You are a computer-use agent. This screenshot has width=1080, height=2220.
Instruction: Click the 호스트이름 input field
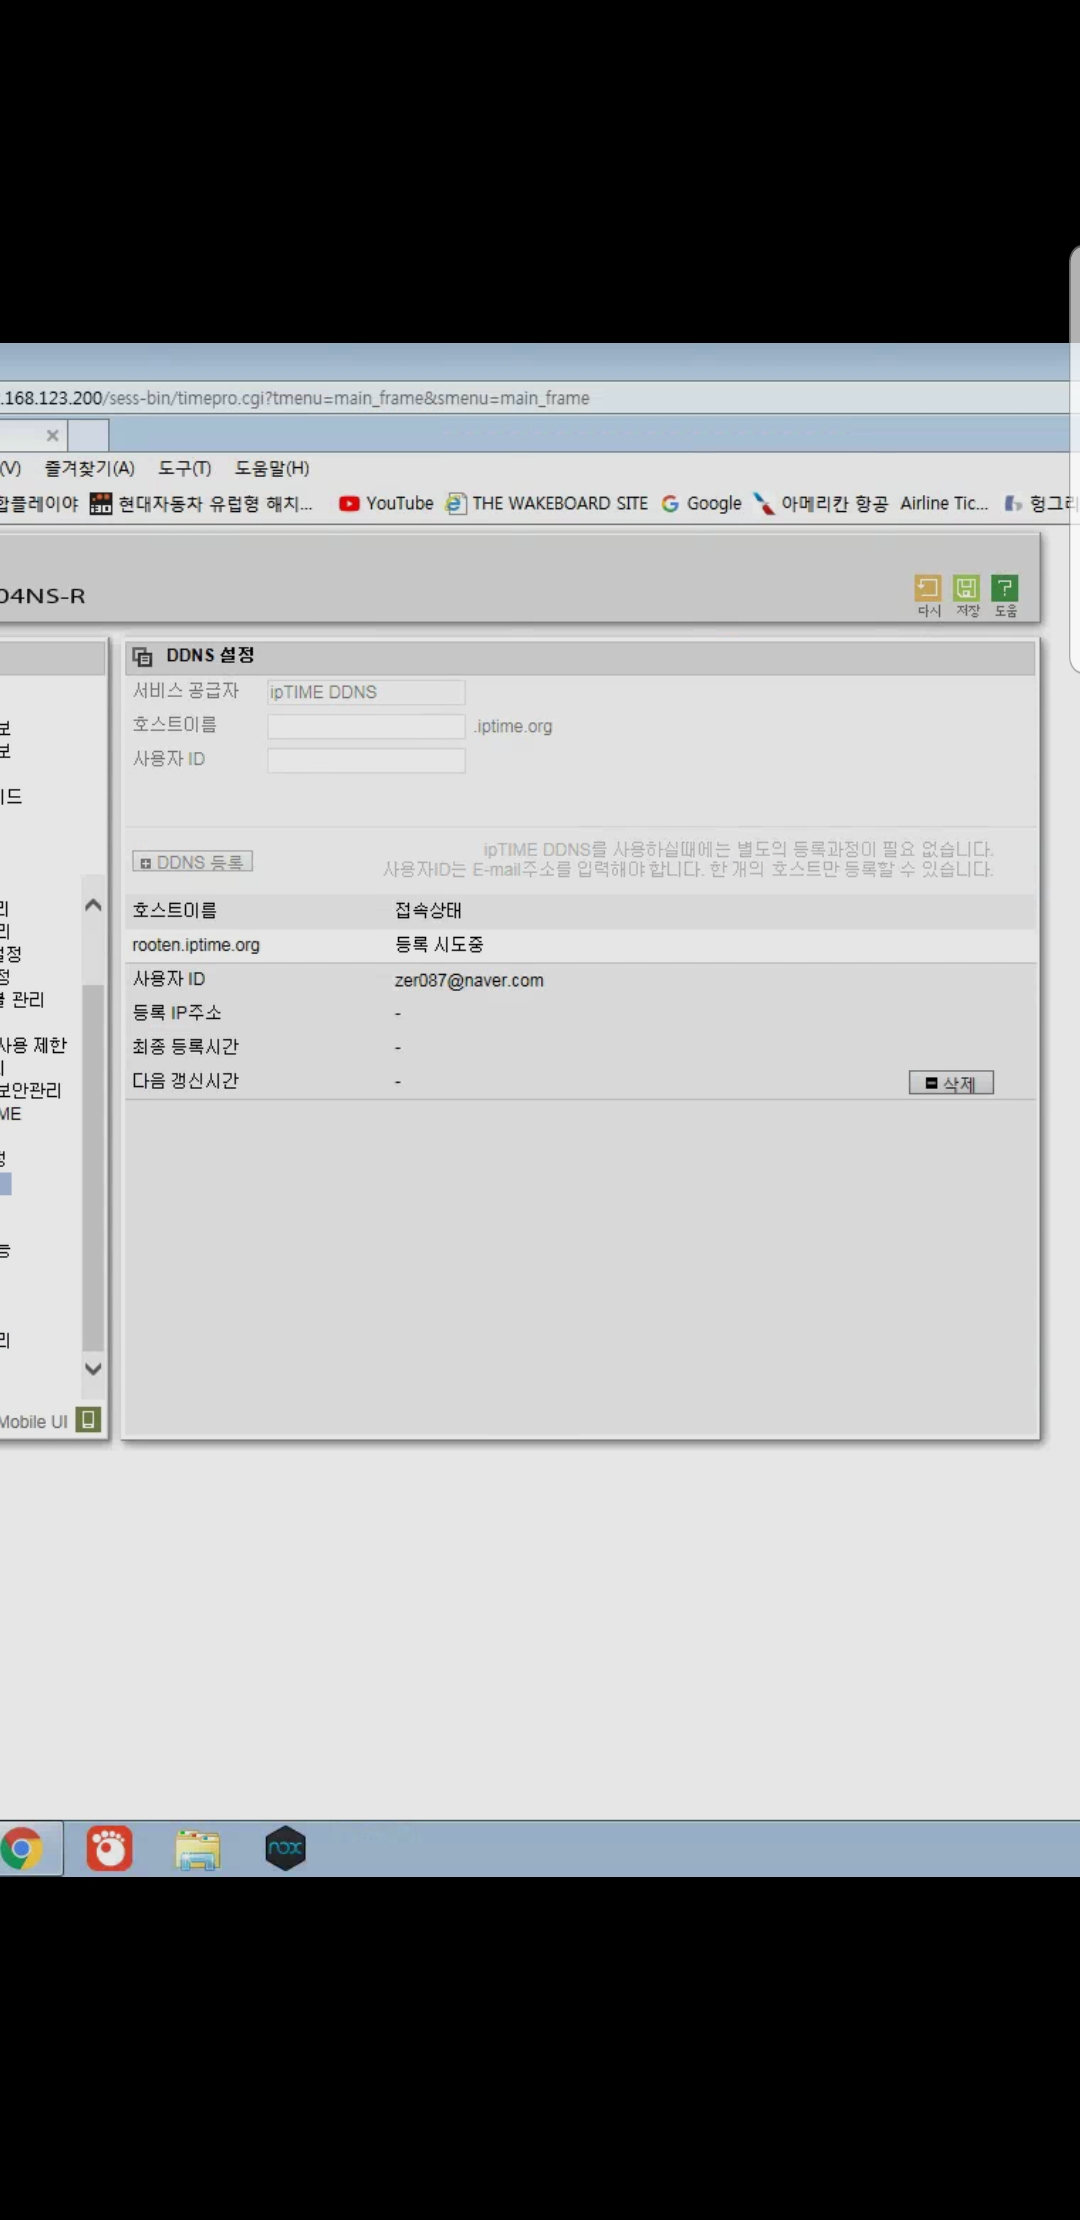[366, 726]
